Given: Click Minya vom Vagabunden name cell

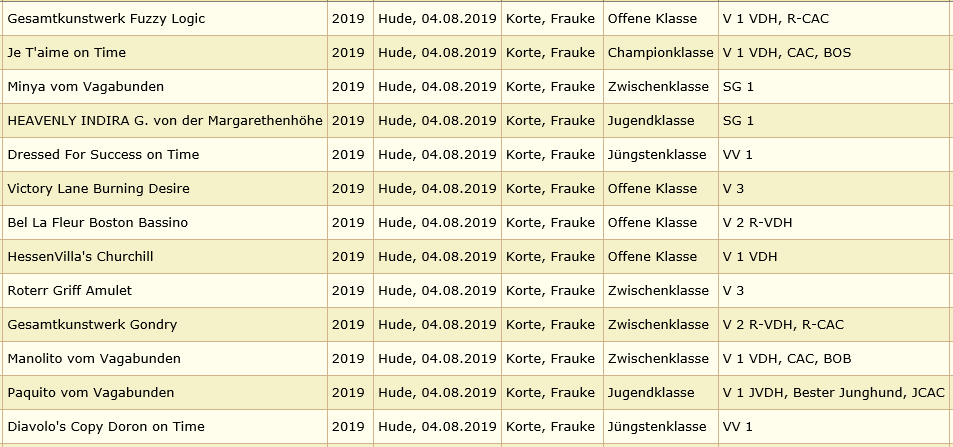Looking at the screenshot, I should click(x=86, y=87).
